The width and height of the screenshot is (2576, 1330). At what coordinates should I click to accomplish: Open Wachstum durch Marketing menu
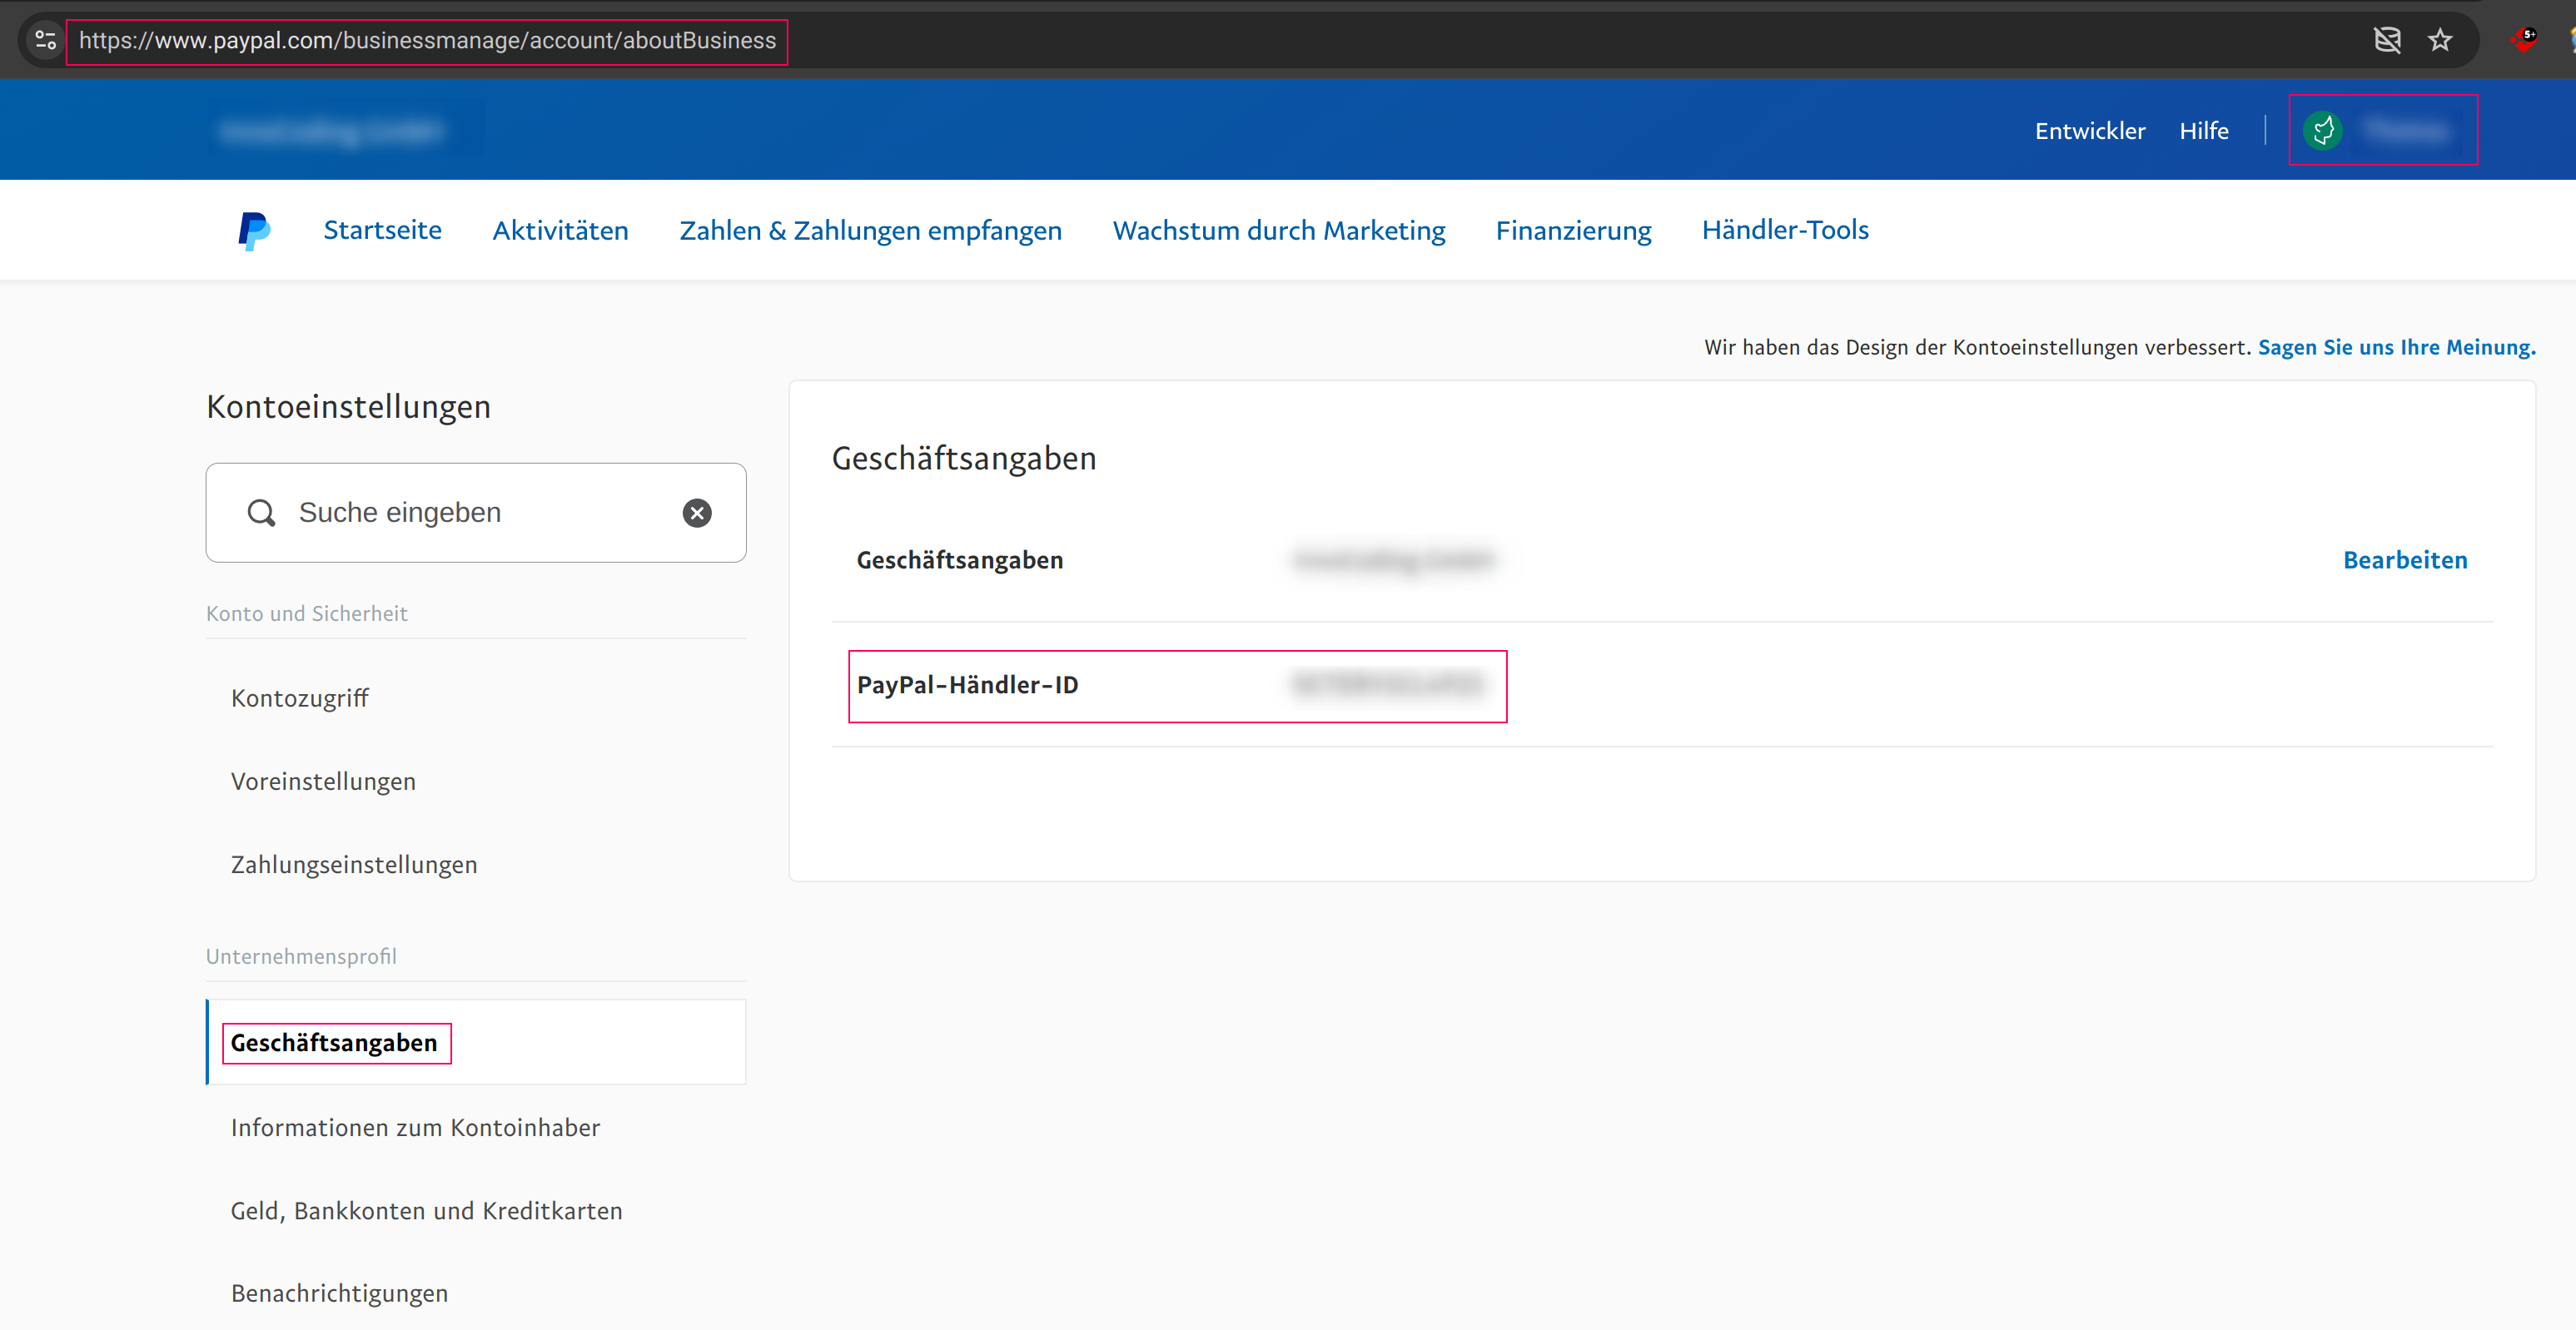tap(1279, 230)
